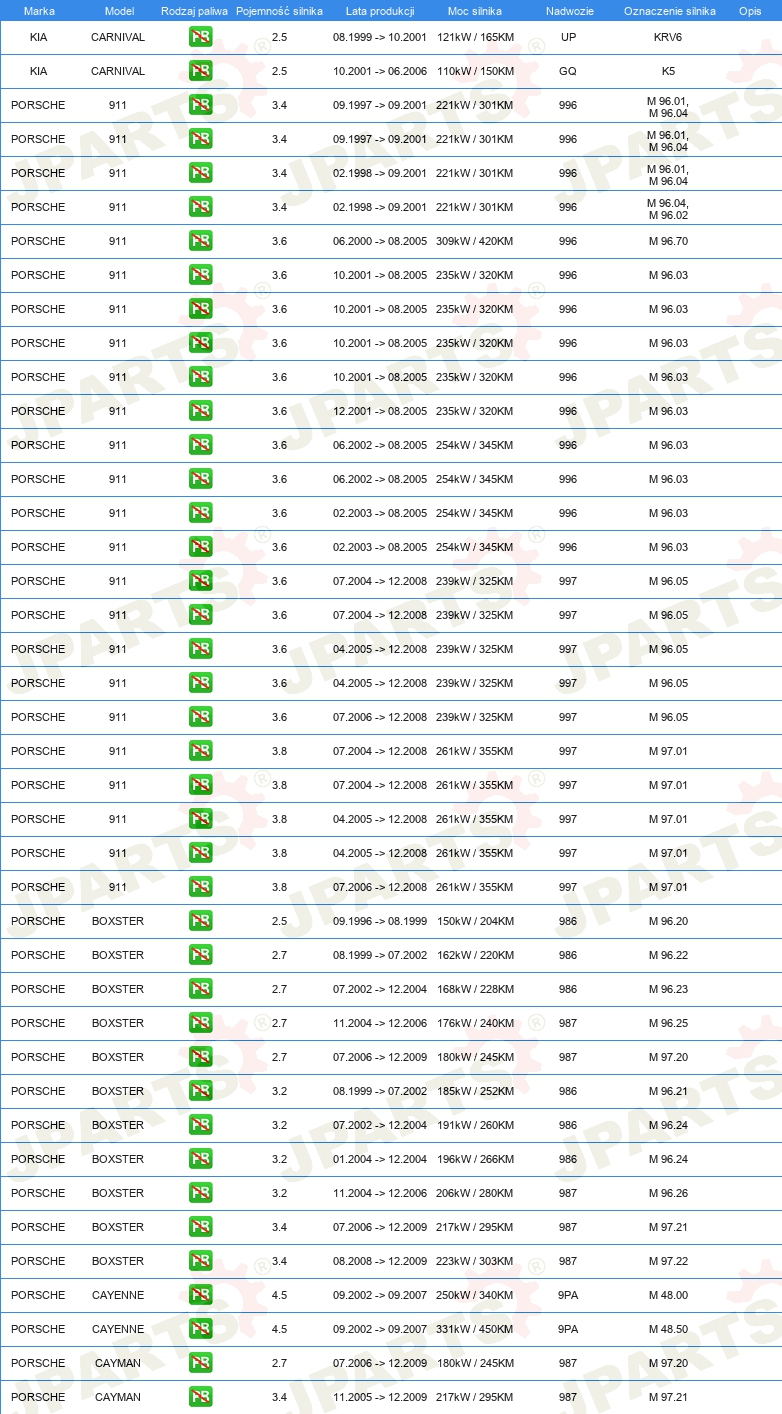This screenshot has width=782, height=1414.
Task: Click the Lata produkcji column header
Action: pyautogui.click(x=380, y=11)
